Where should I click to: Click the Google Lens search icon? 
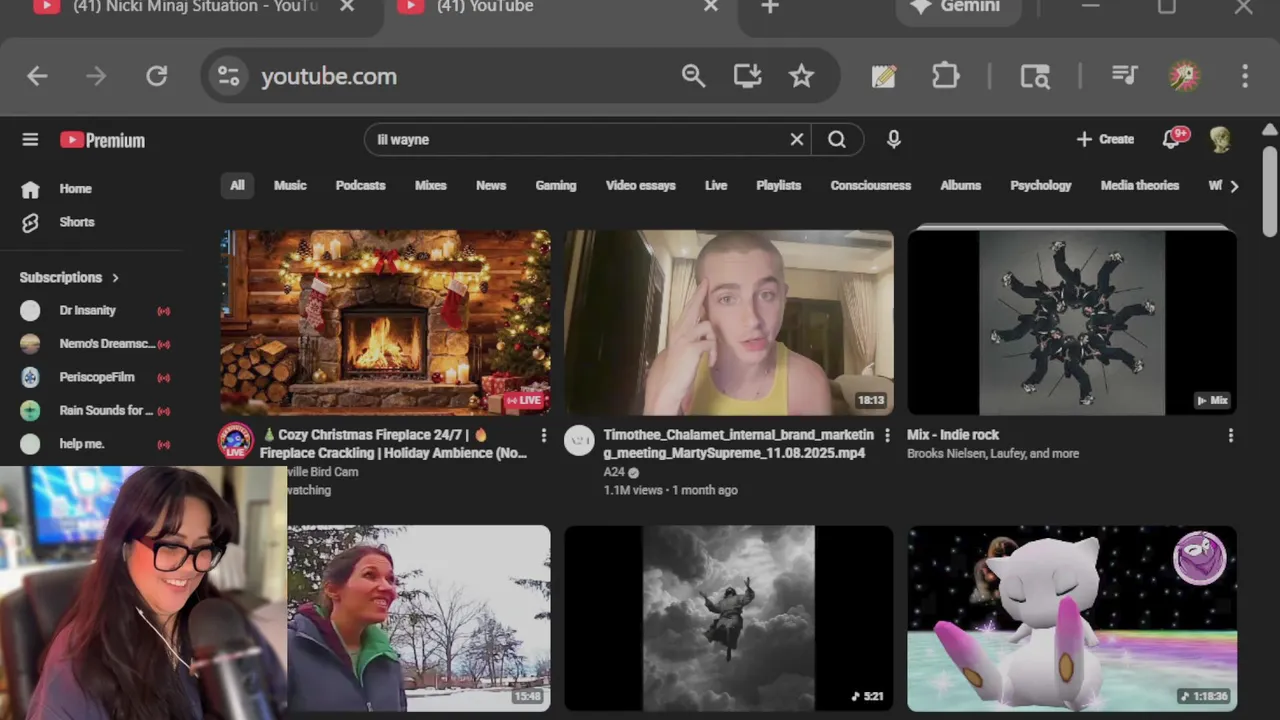(1035, 76)
